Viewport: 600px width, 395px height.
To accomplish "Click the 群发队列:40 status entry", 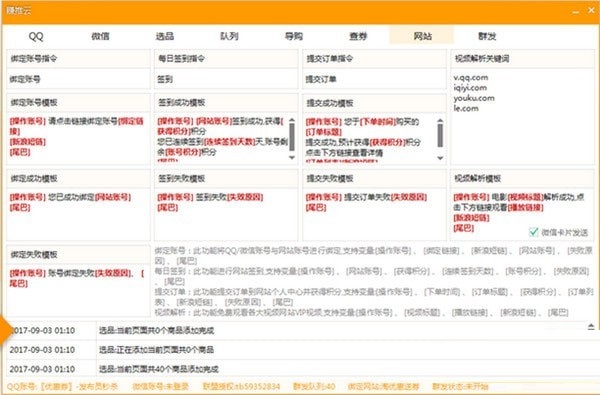I will tap(314, 387).
